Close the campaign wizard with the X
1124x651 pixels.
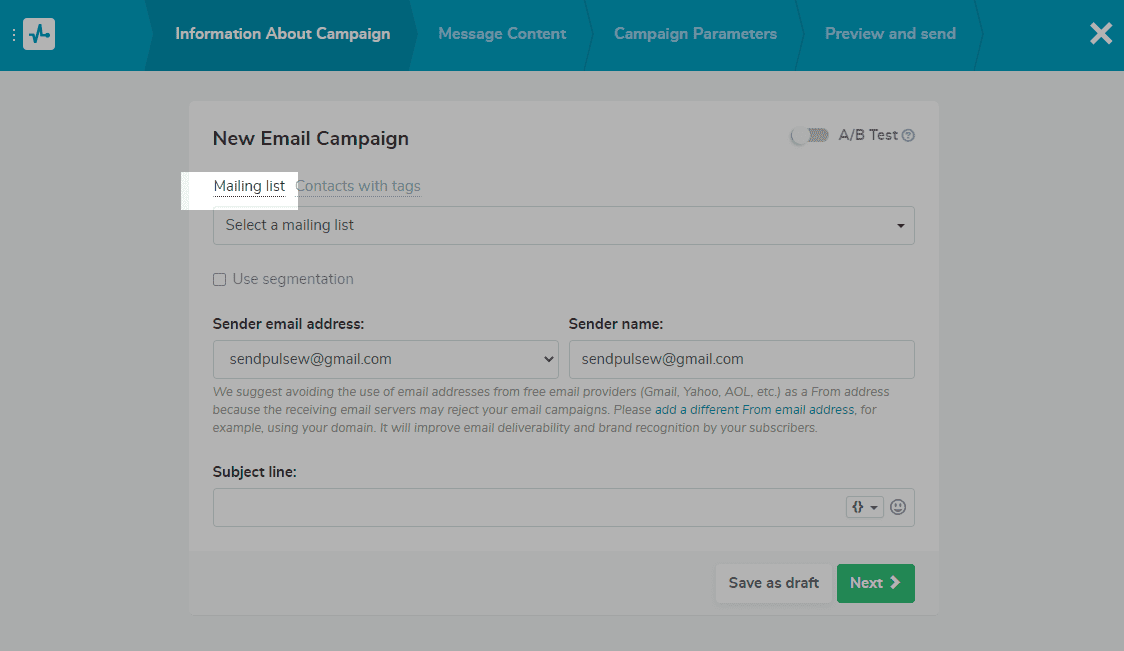(1100, 34)
